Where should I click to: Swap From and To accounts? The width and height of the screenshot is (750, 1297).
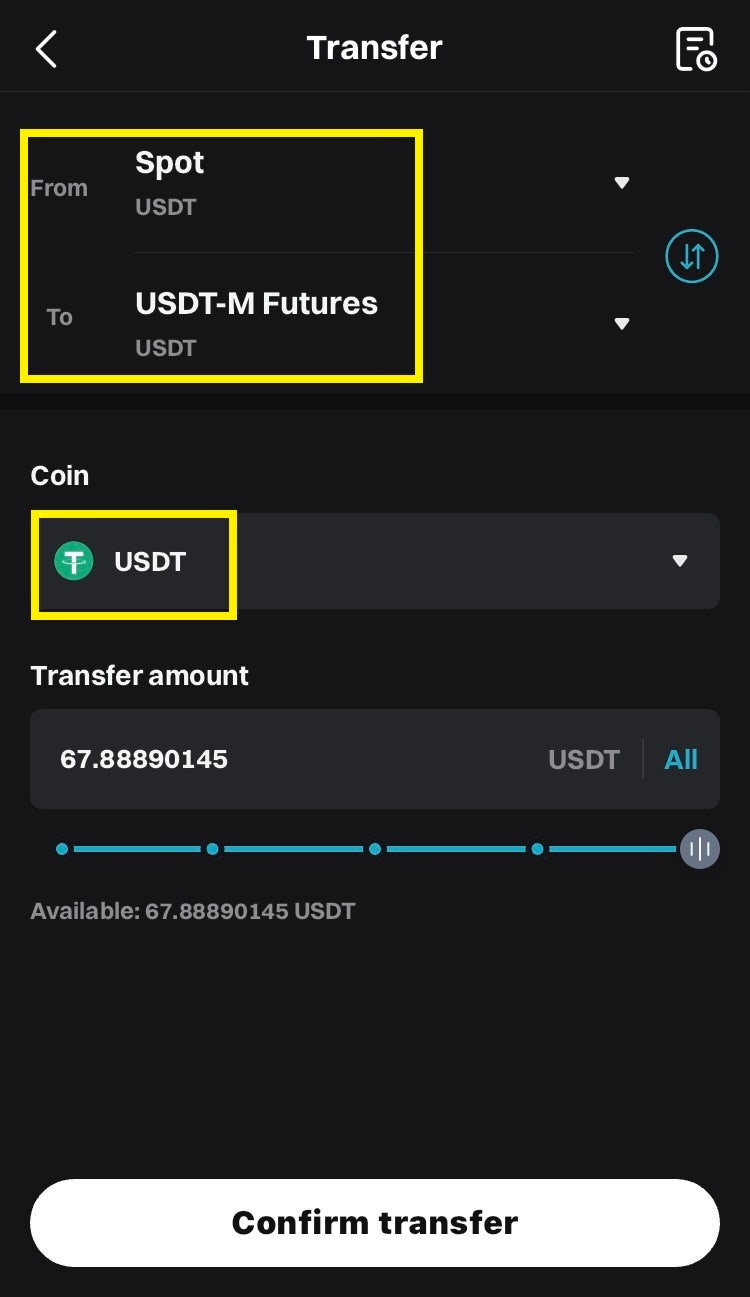(692, 256)
